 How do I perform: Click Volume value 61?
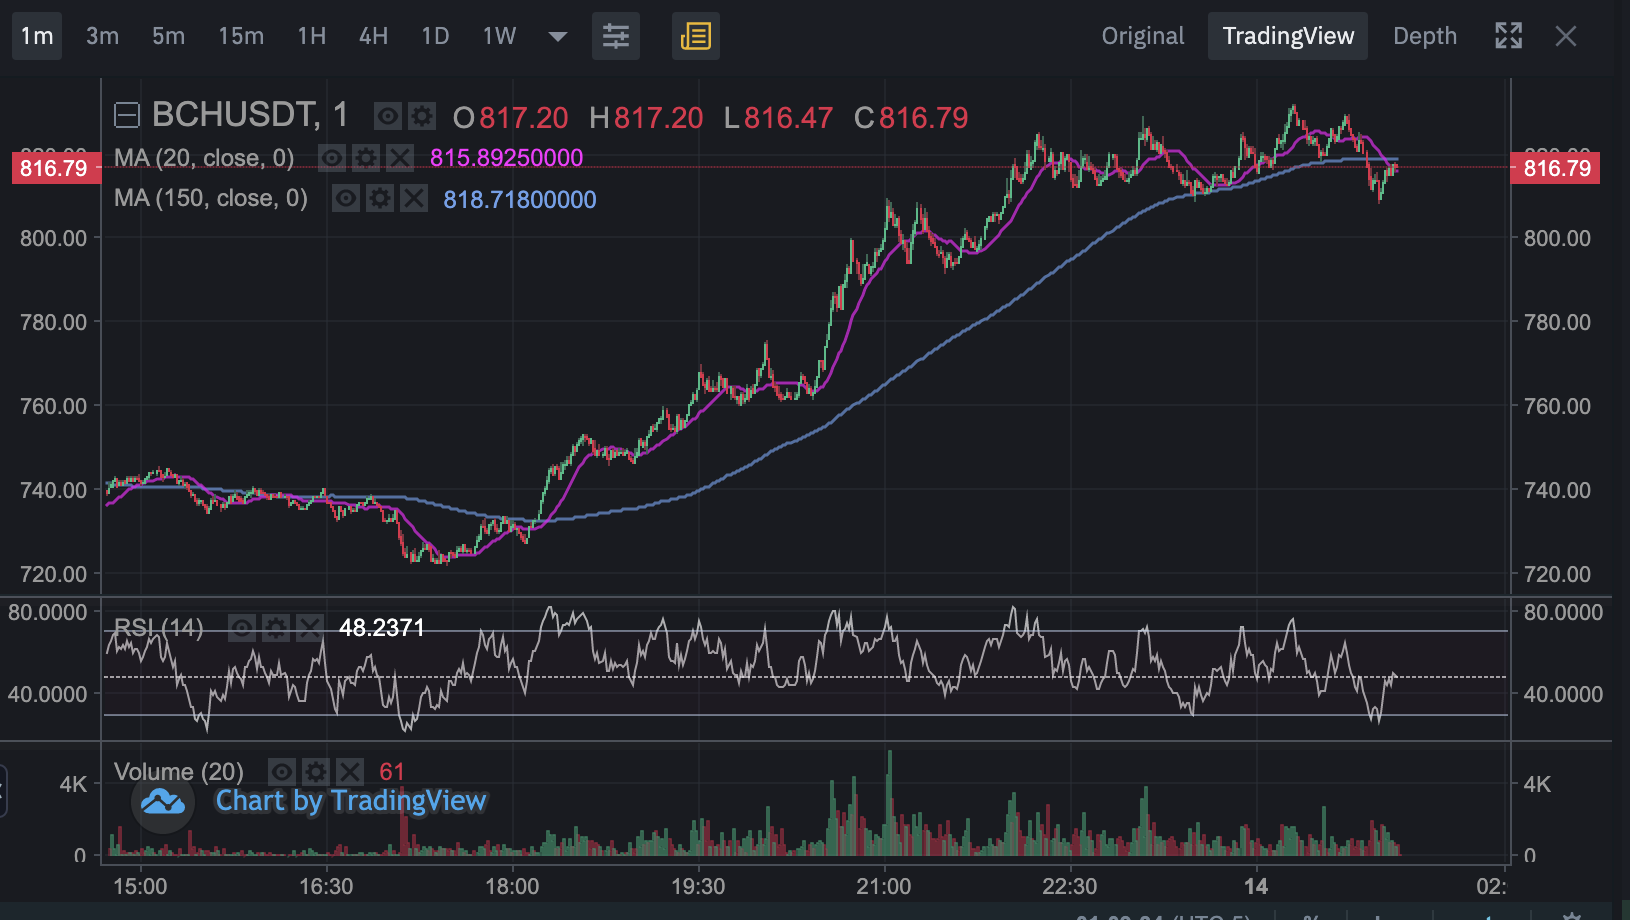pos(392,772)
